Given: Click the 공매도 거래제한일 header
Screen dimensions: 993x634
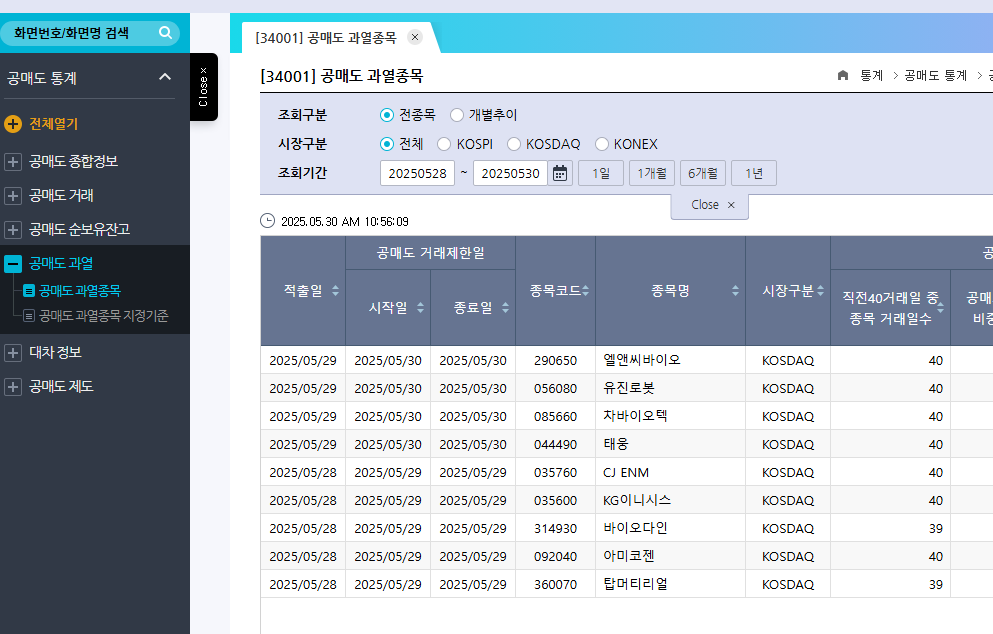Looking at the screenshot, I should click(x=431, y=253).
